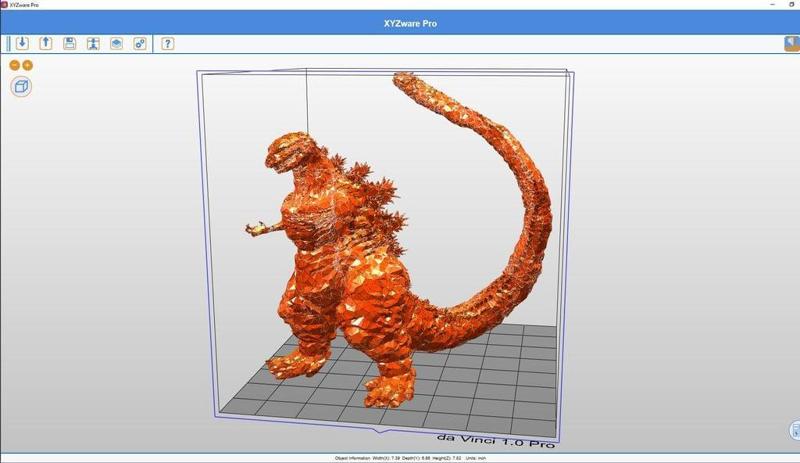
Task: Open Help with the question mark icon
Action: coord(167,43)
